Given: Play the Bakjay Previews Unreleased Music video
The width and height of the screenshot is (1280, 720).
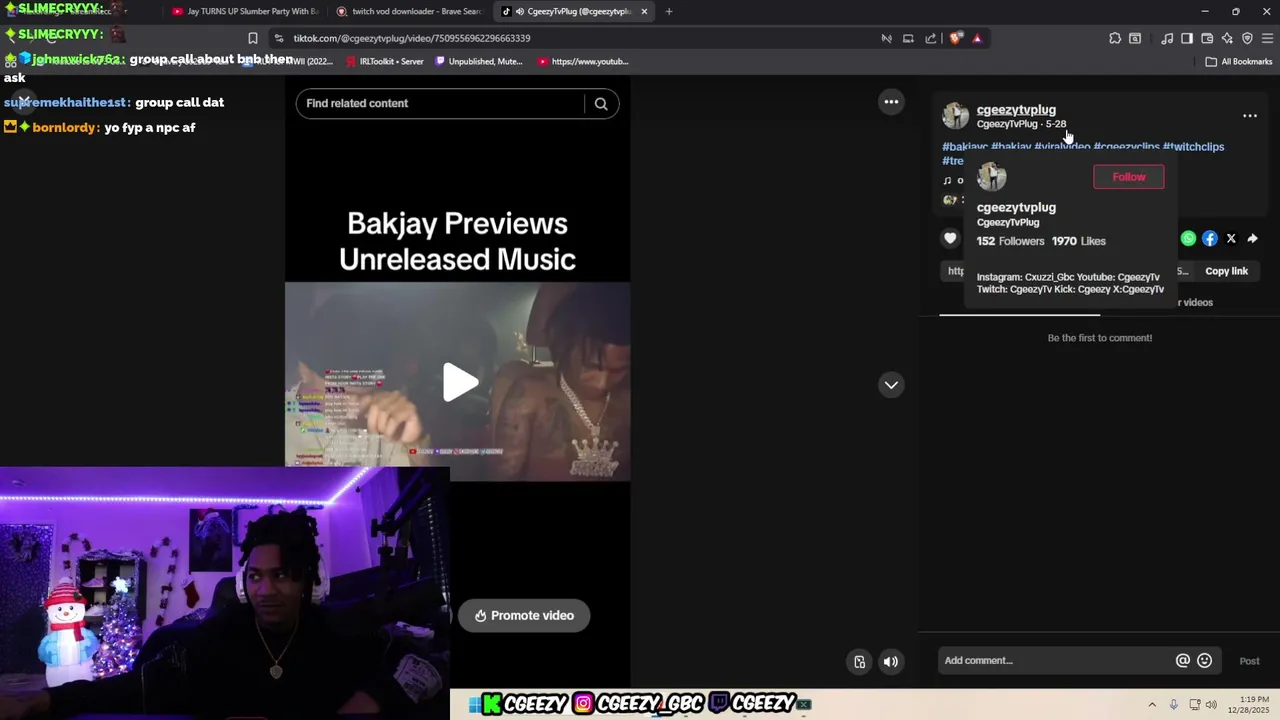Looking at the screenshot, I should tap(460, 382).
